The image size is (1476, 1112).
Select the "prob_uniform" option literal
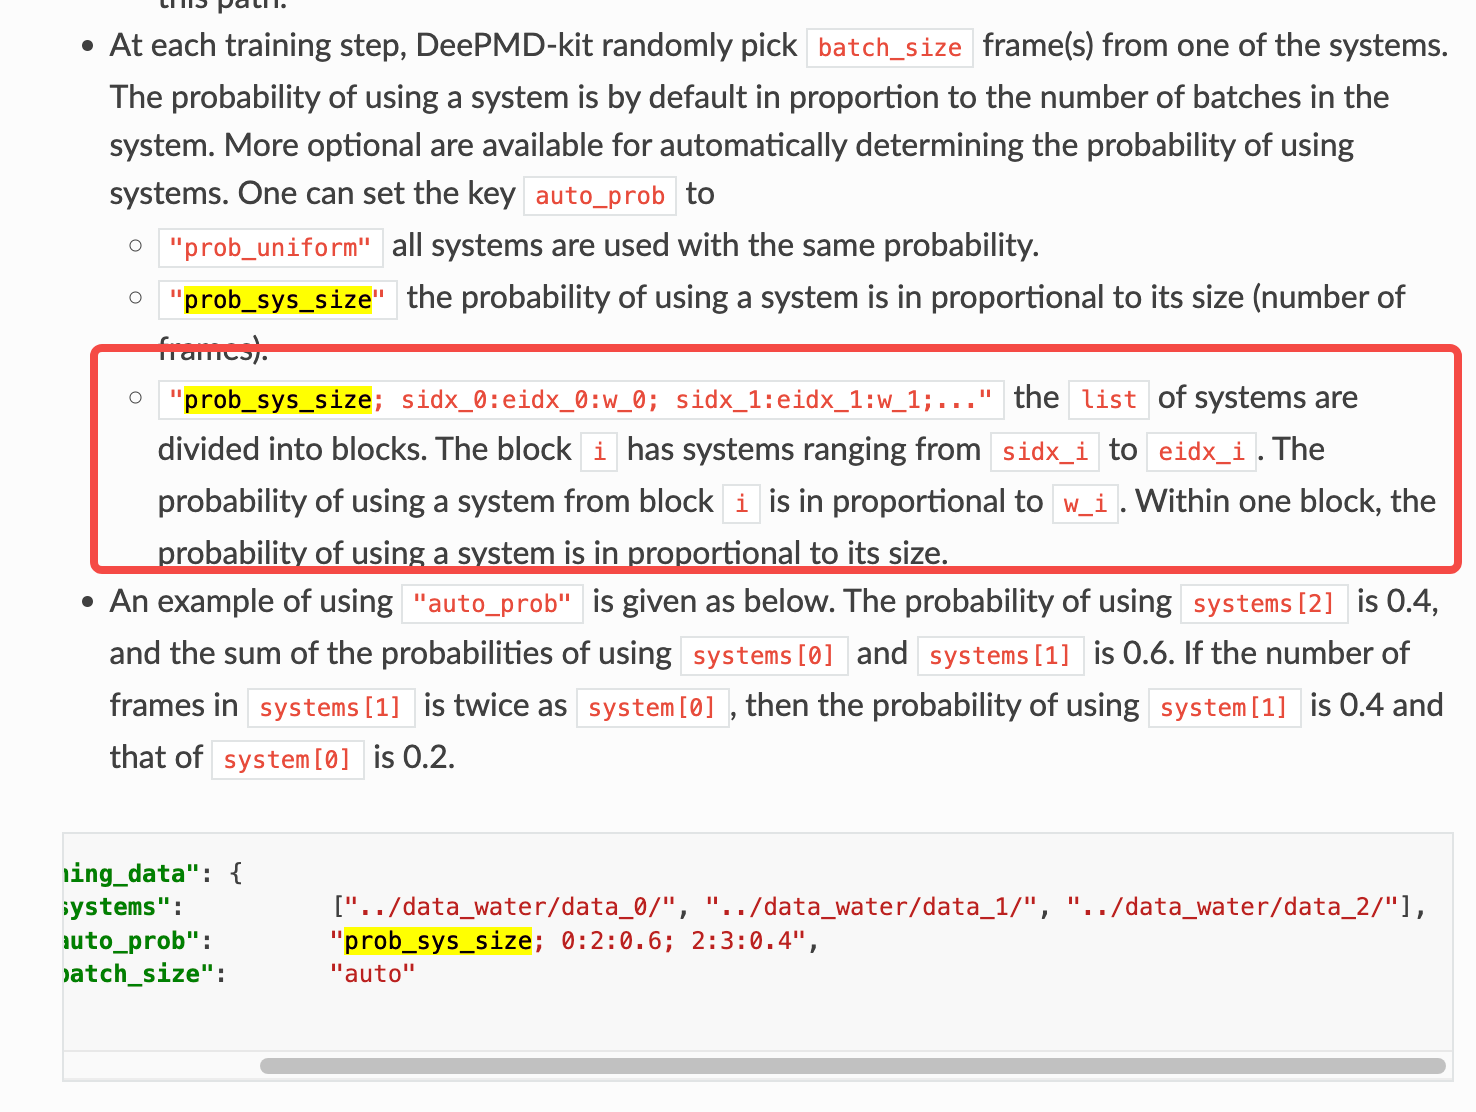click(x=270, y=247)
